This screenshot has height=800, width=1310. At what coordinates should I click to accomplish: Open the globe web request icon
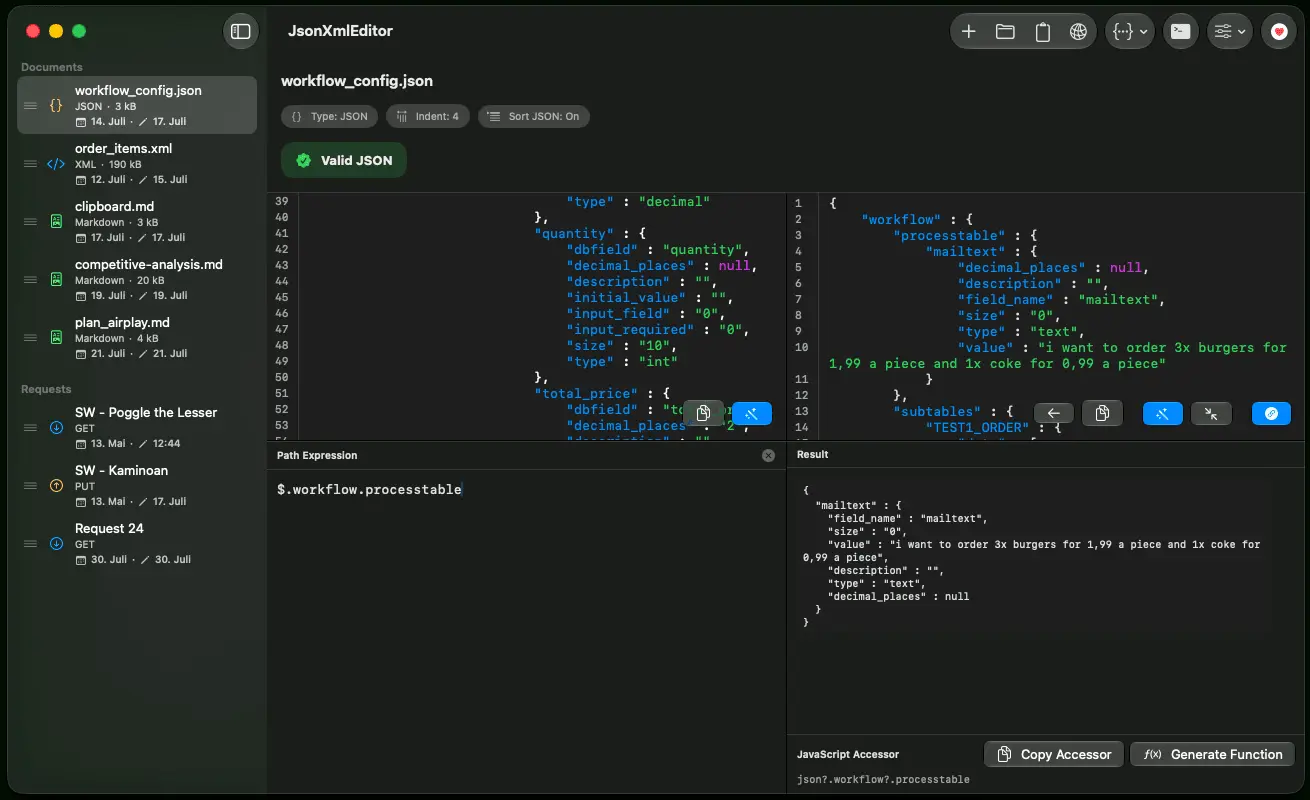coord(1078,31)
